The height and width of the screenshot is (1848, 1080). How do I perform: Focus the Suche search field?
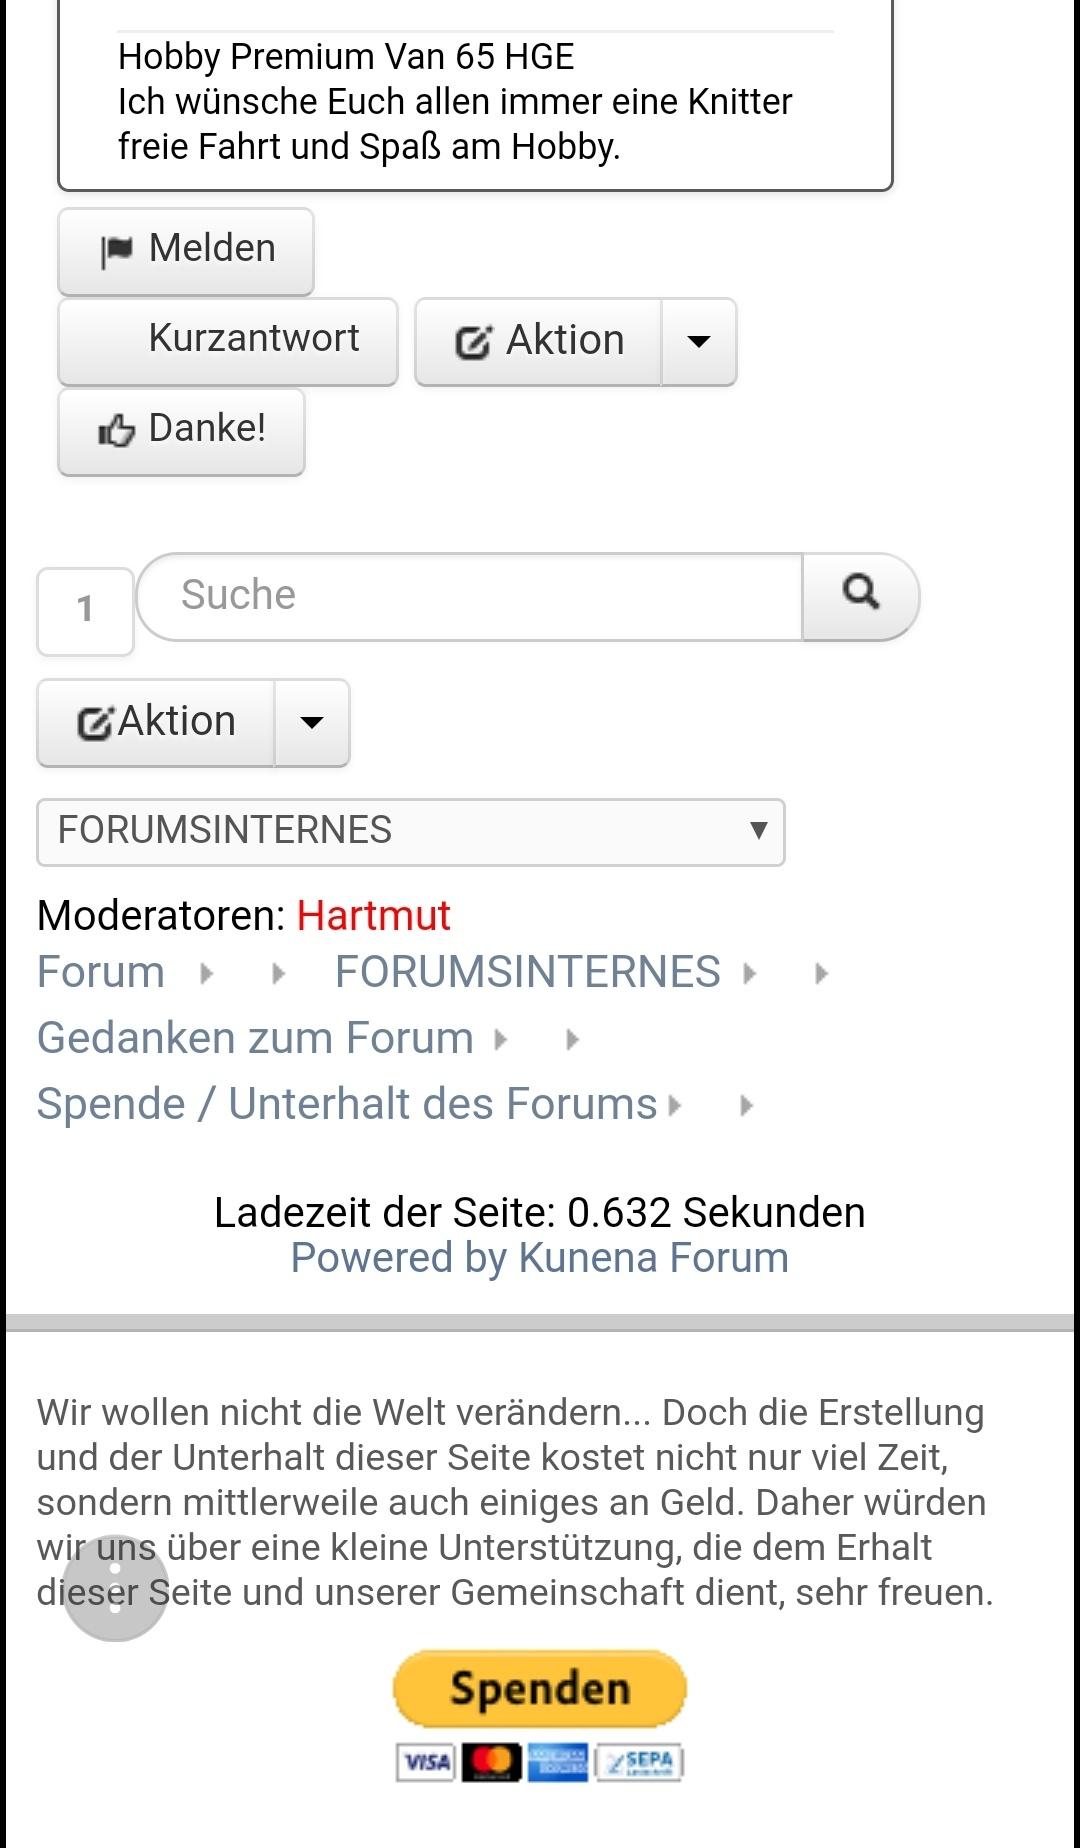470,596
